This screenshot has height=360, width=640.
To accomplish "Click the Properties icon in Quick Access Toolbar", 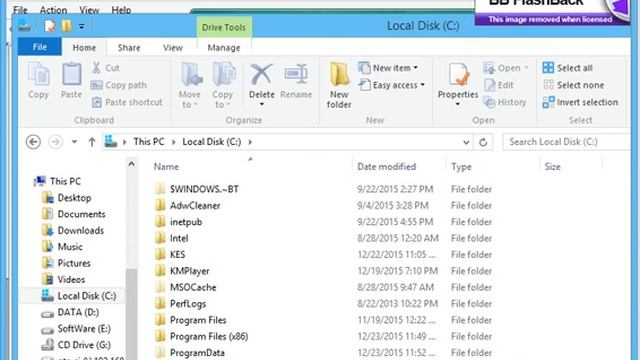I will coord(50,26).
